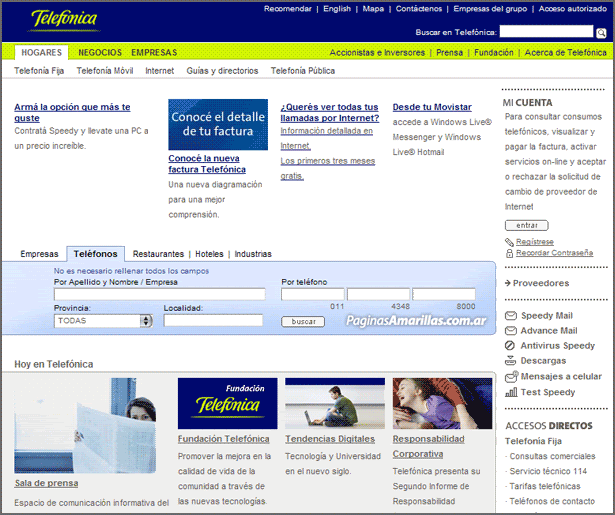This screenshot has height=515, width=615.
Task: Click the Advance Mail envelope icon
Action: click(x=511, y=331)
